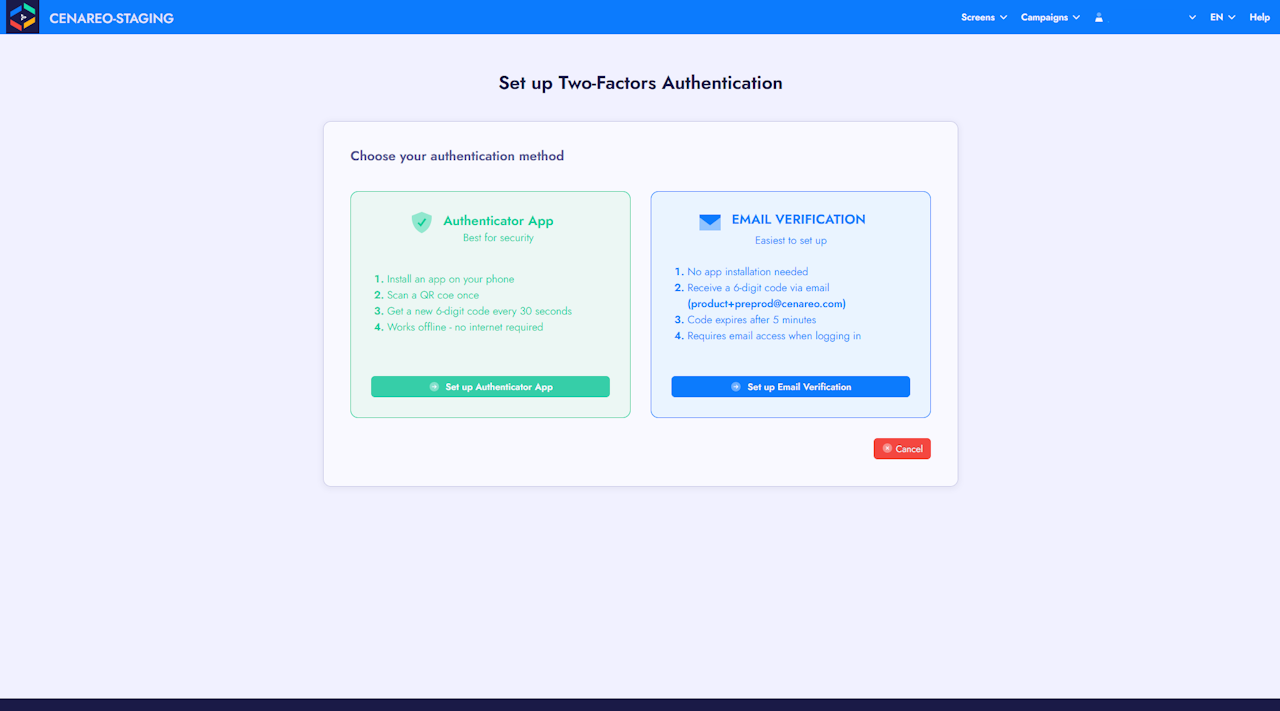Image resolution: width=1280 pixels, height=711 pixels.
Task: Open the EN language selector
Action: (x=1222, y=17)
